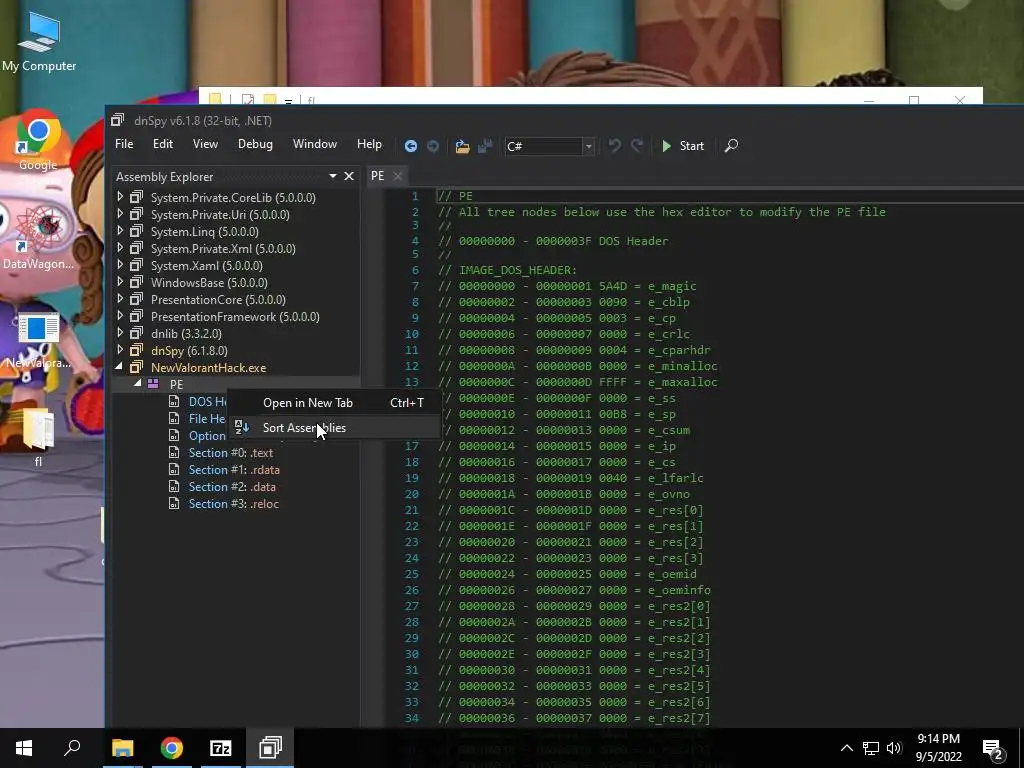Click the e_lfarlc line in code view
This screenshot has height=768, width=1024.
pos(570,478)
